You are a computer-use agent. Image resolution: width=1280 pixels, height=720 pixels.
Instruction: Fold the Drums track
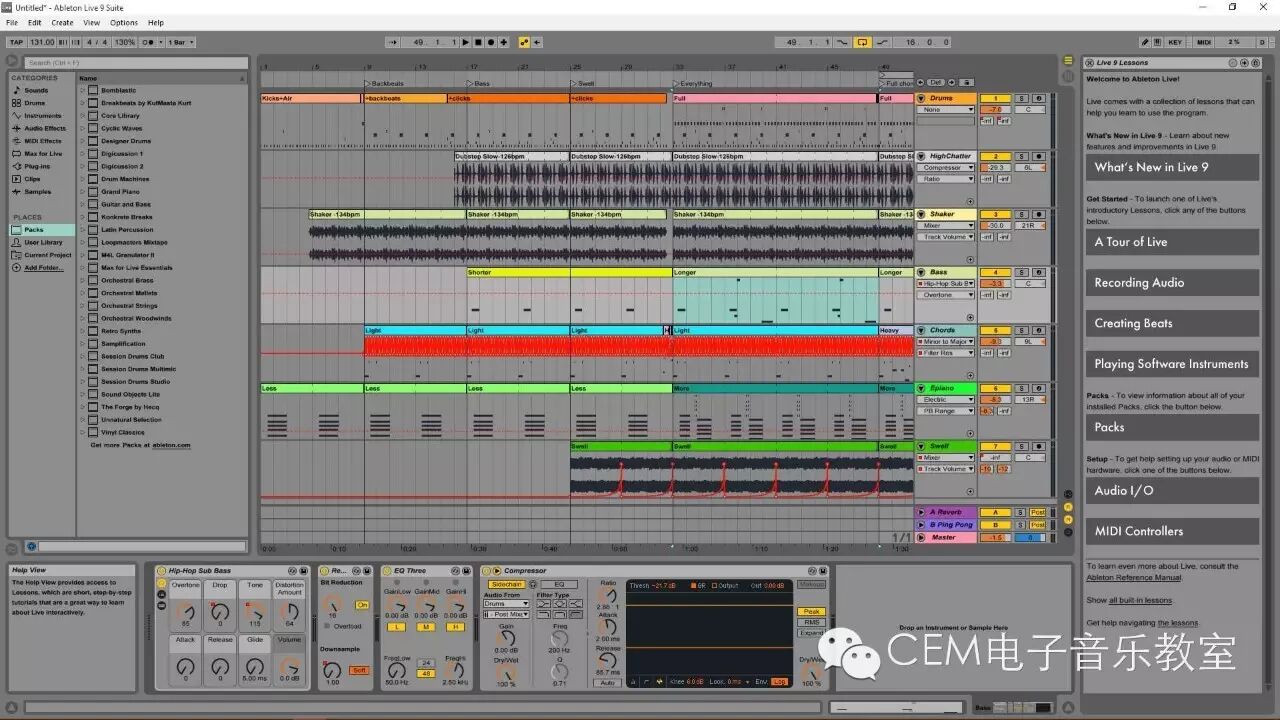[921, 98]
